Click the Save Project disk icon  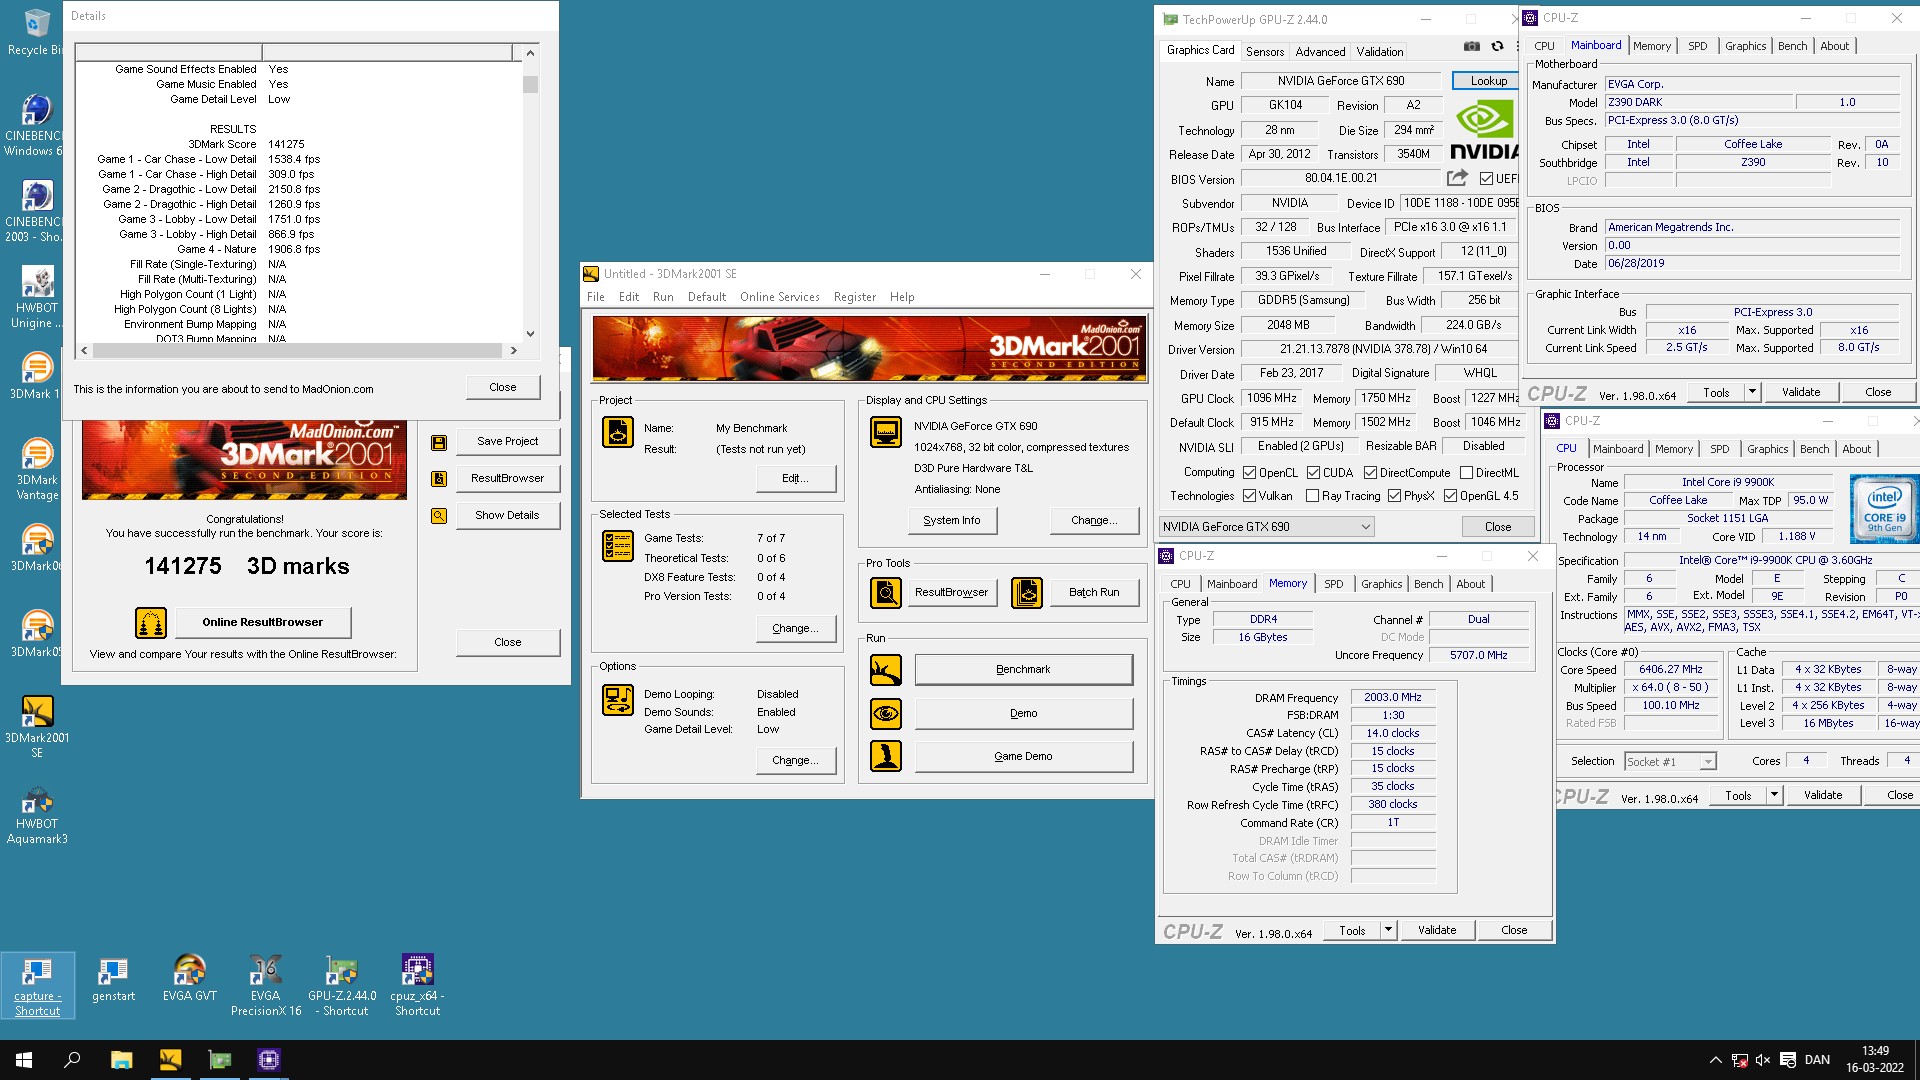[438, 442]
